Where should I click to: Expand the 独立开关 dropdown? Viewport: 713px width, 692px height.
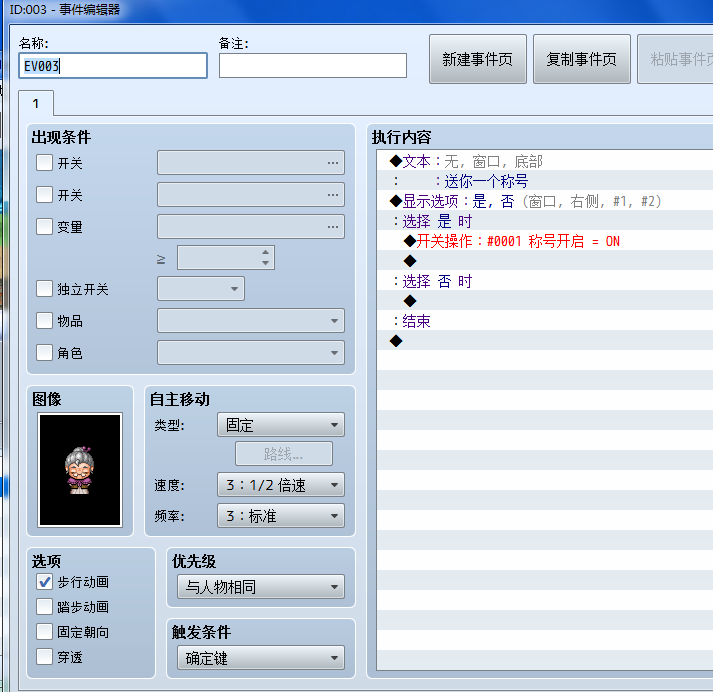pyautogui.click(x=201, y=289)
